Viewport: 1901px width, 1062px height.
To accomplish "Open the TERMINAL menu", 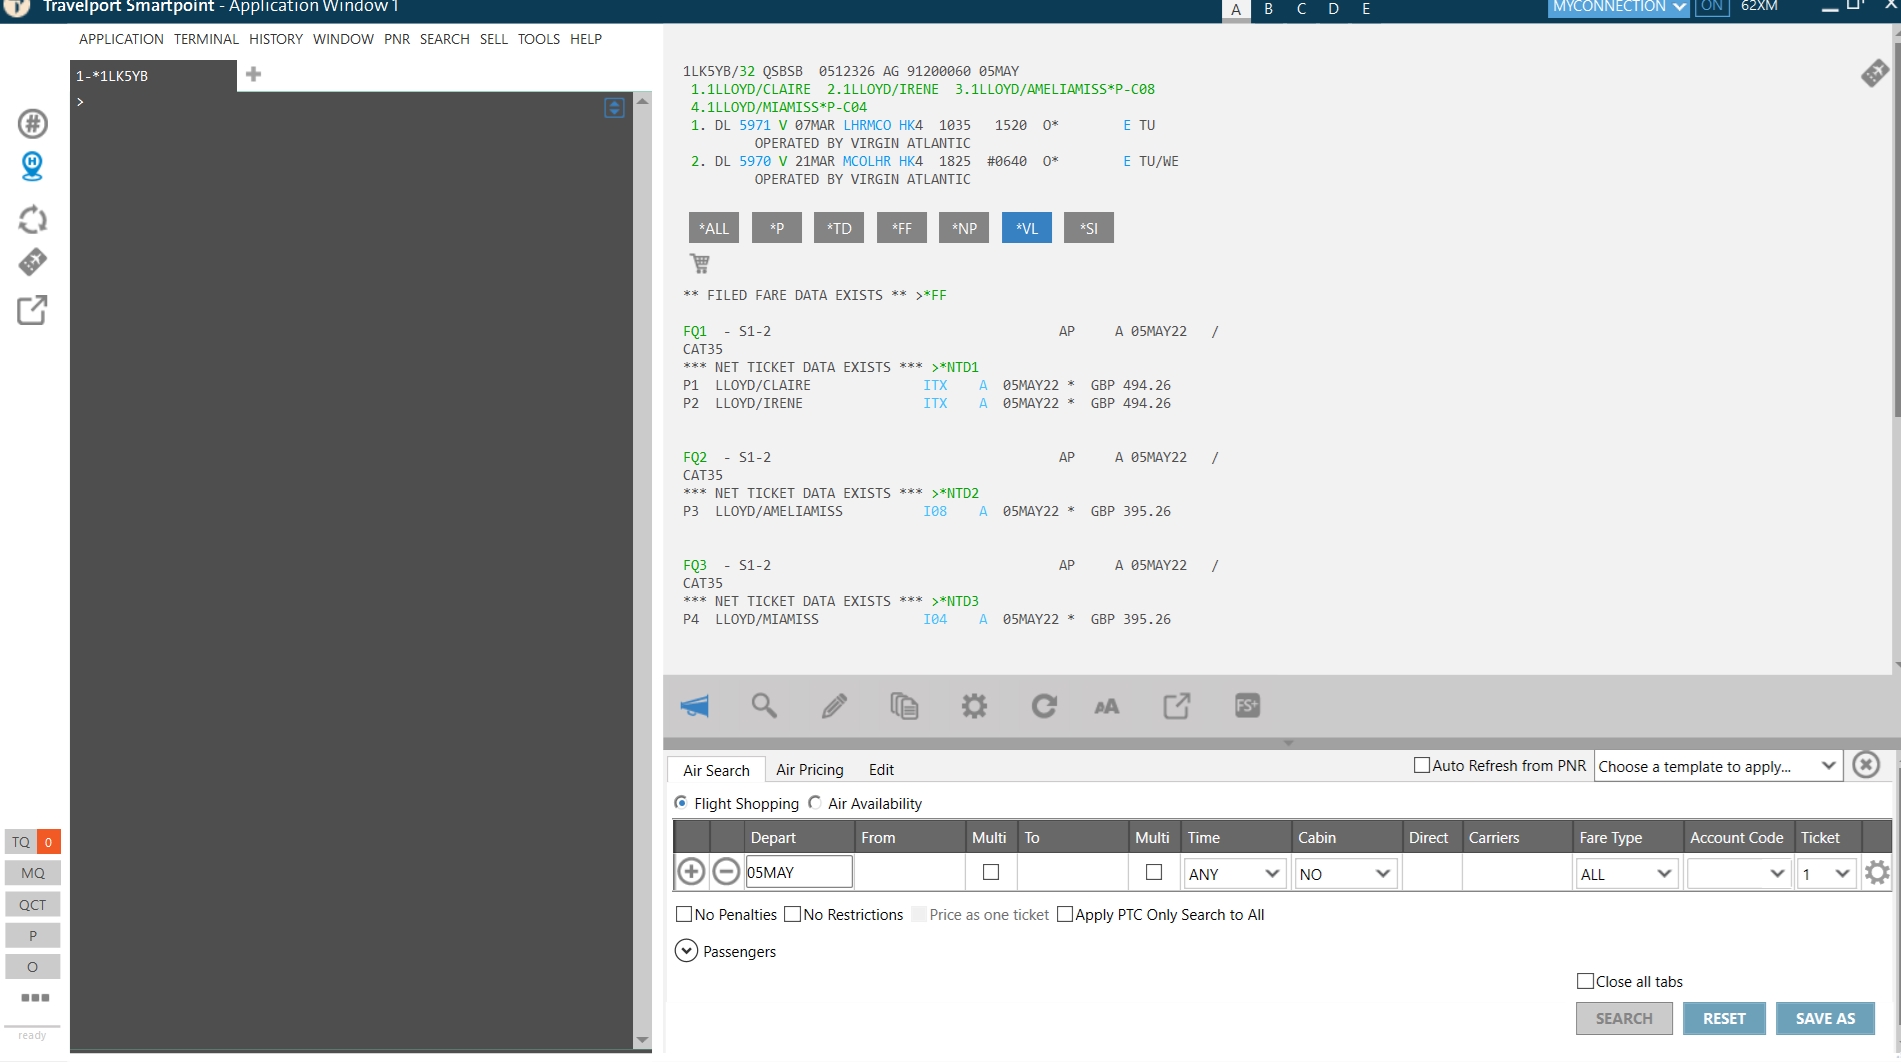I will (206, 39).
